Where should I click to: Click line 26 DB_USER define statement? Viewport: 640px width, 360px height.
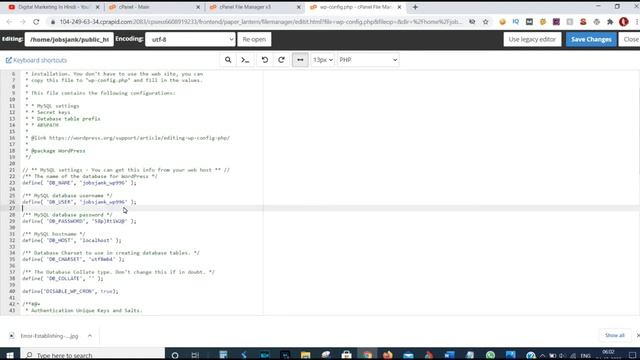click(x=79, y=202)
